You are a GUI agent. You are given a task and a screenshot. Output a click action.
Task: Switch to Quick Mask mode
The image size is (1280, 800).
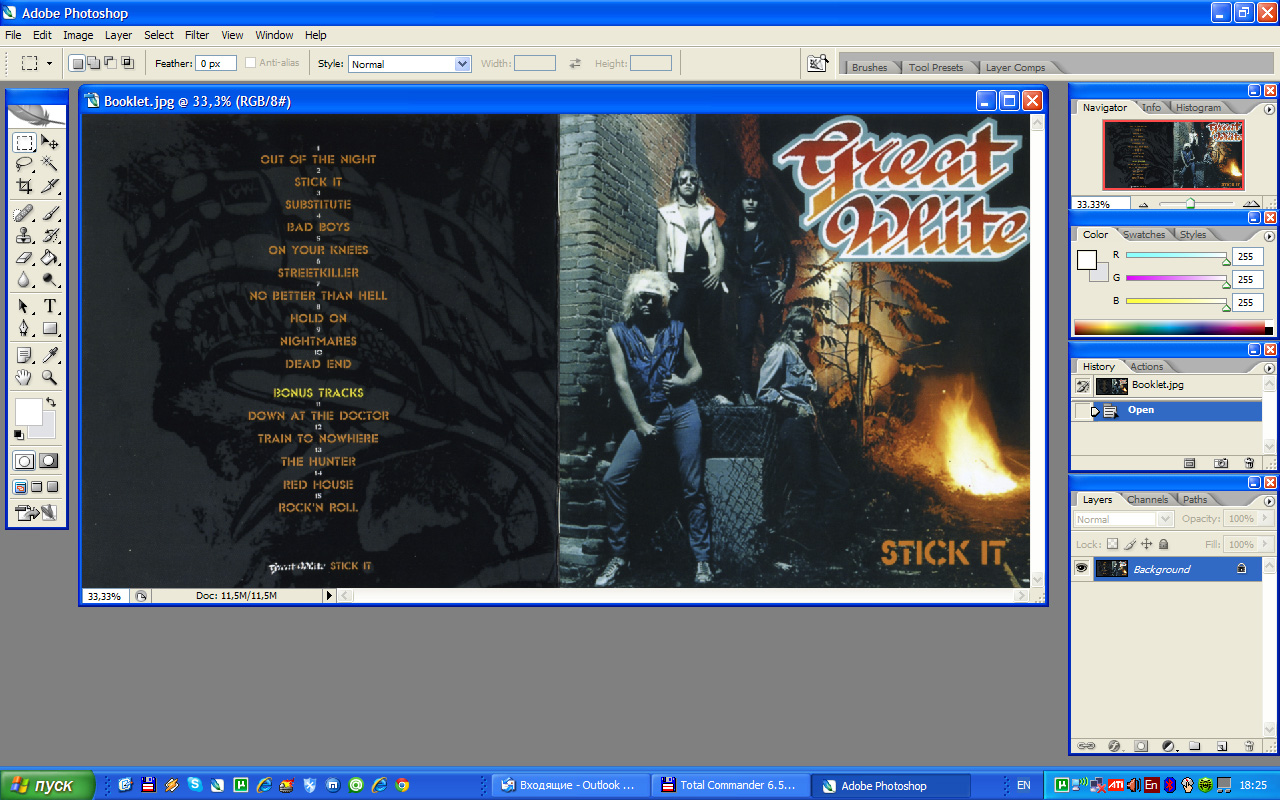point(48,461)
